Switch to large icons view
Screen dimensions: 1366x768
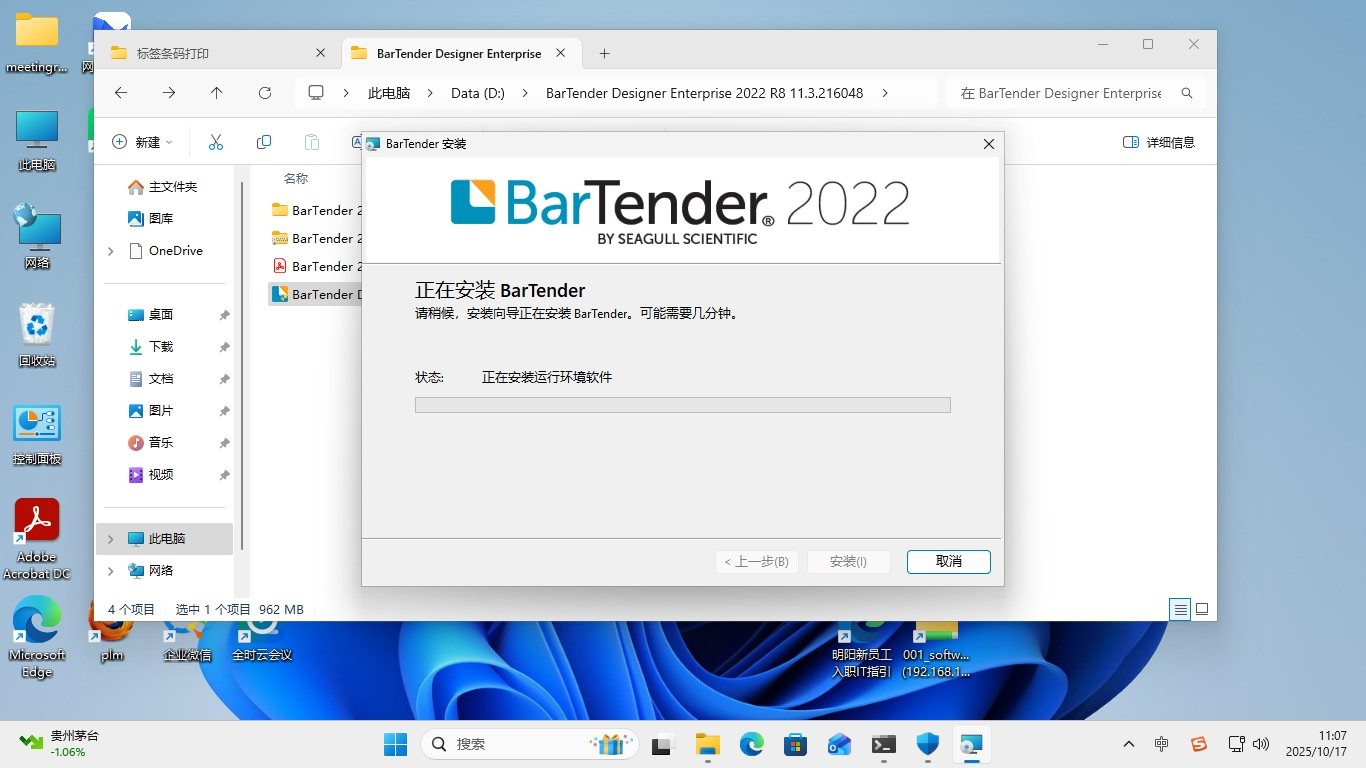[x=1202, y=609]
